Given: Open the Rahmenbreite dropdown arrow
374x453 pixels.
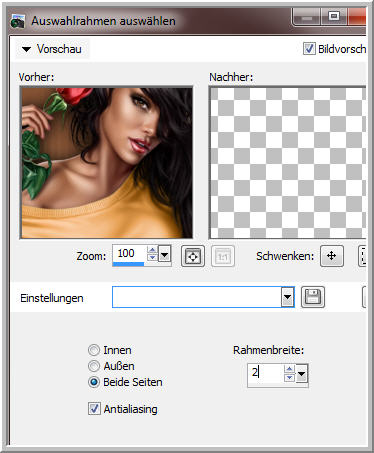Looking at the screenshot, I should [x=301, y=374].
